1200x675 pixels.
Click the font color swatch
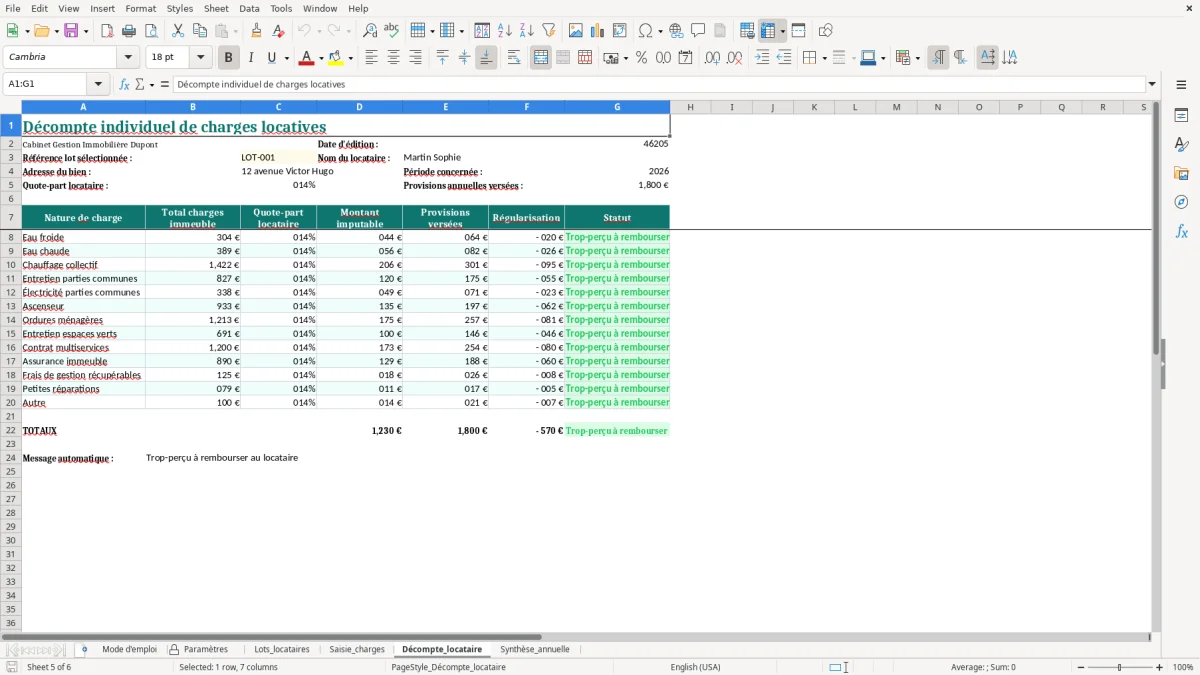click(x=307, y=58)
